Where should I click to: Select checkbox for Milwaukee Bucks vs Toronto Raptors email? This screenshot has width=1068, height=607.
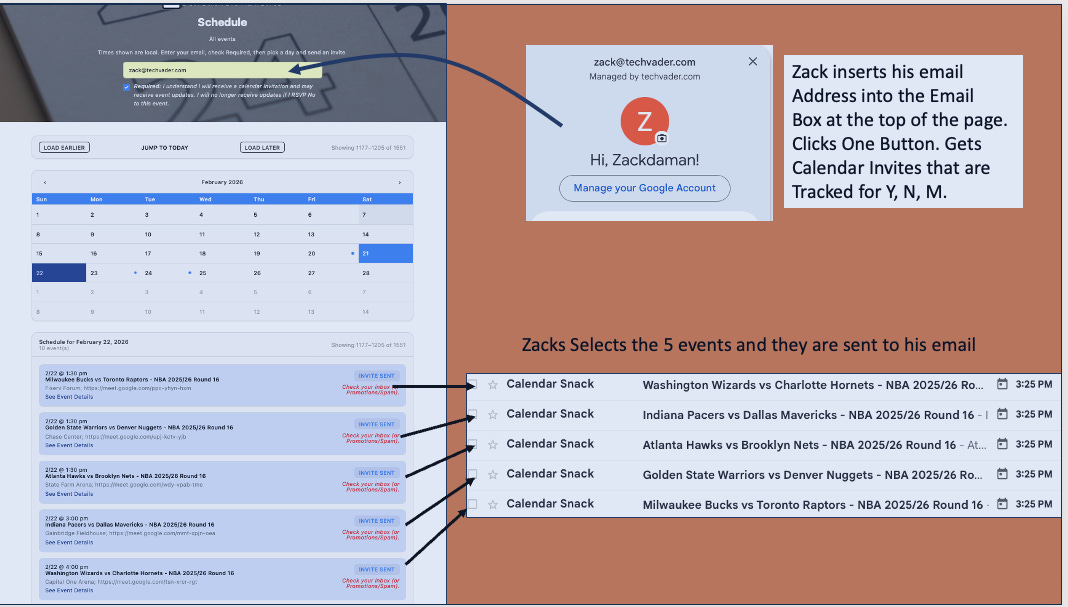click(473, 504)
